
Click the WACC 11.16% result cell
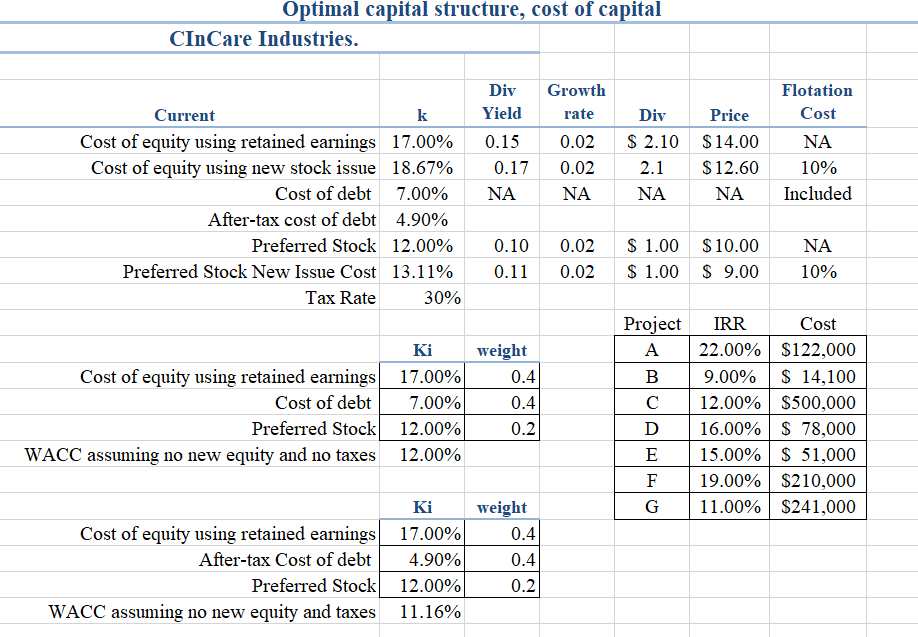point(430,611)
